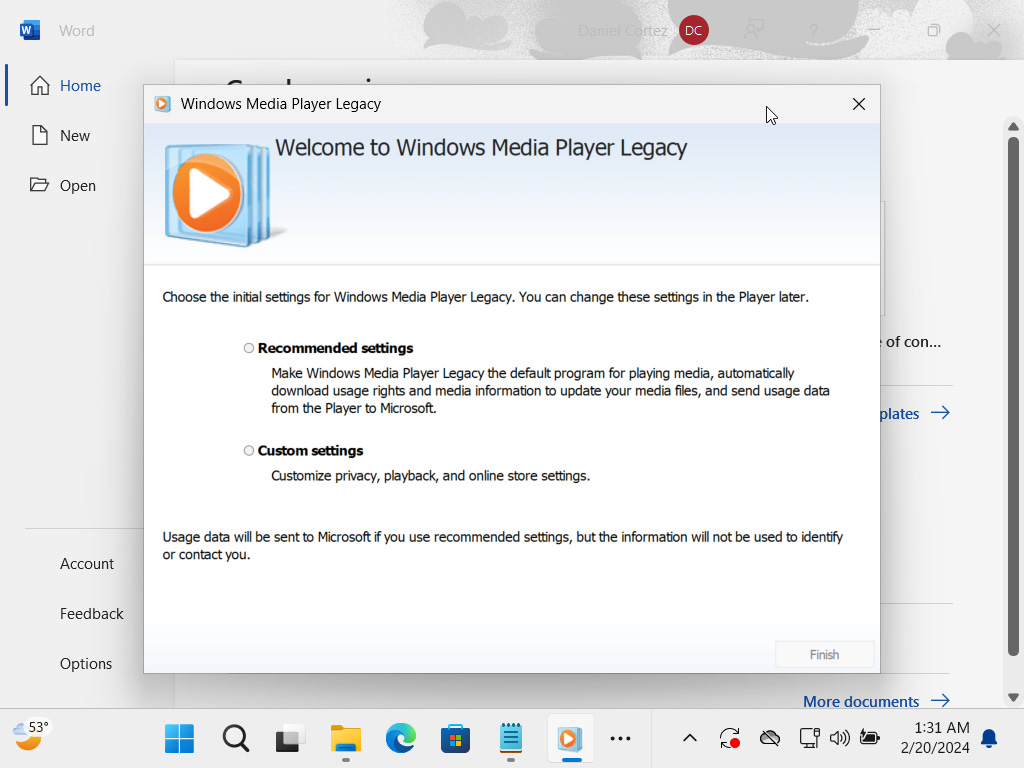Click the templates arrow link in Word

940,413
